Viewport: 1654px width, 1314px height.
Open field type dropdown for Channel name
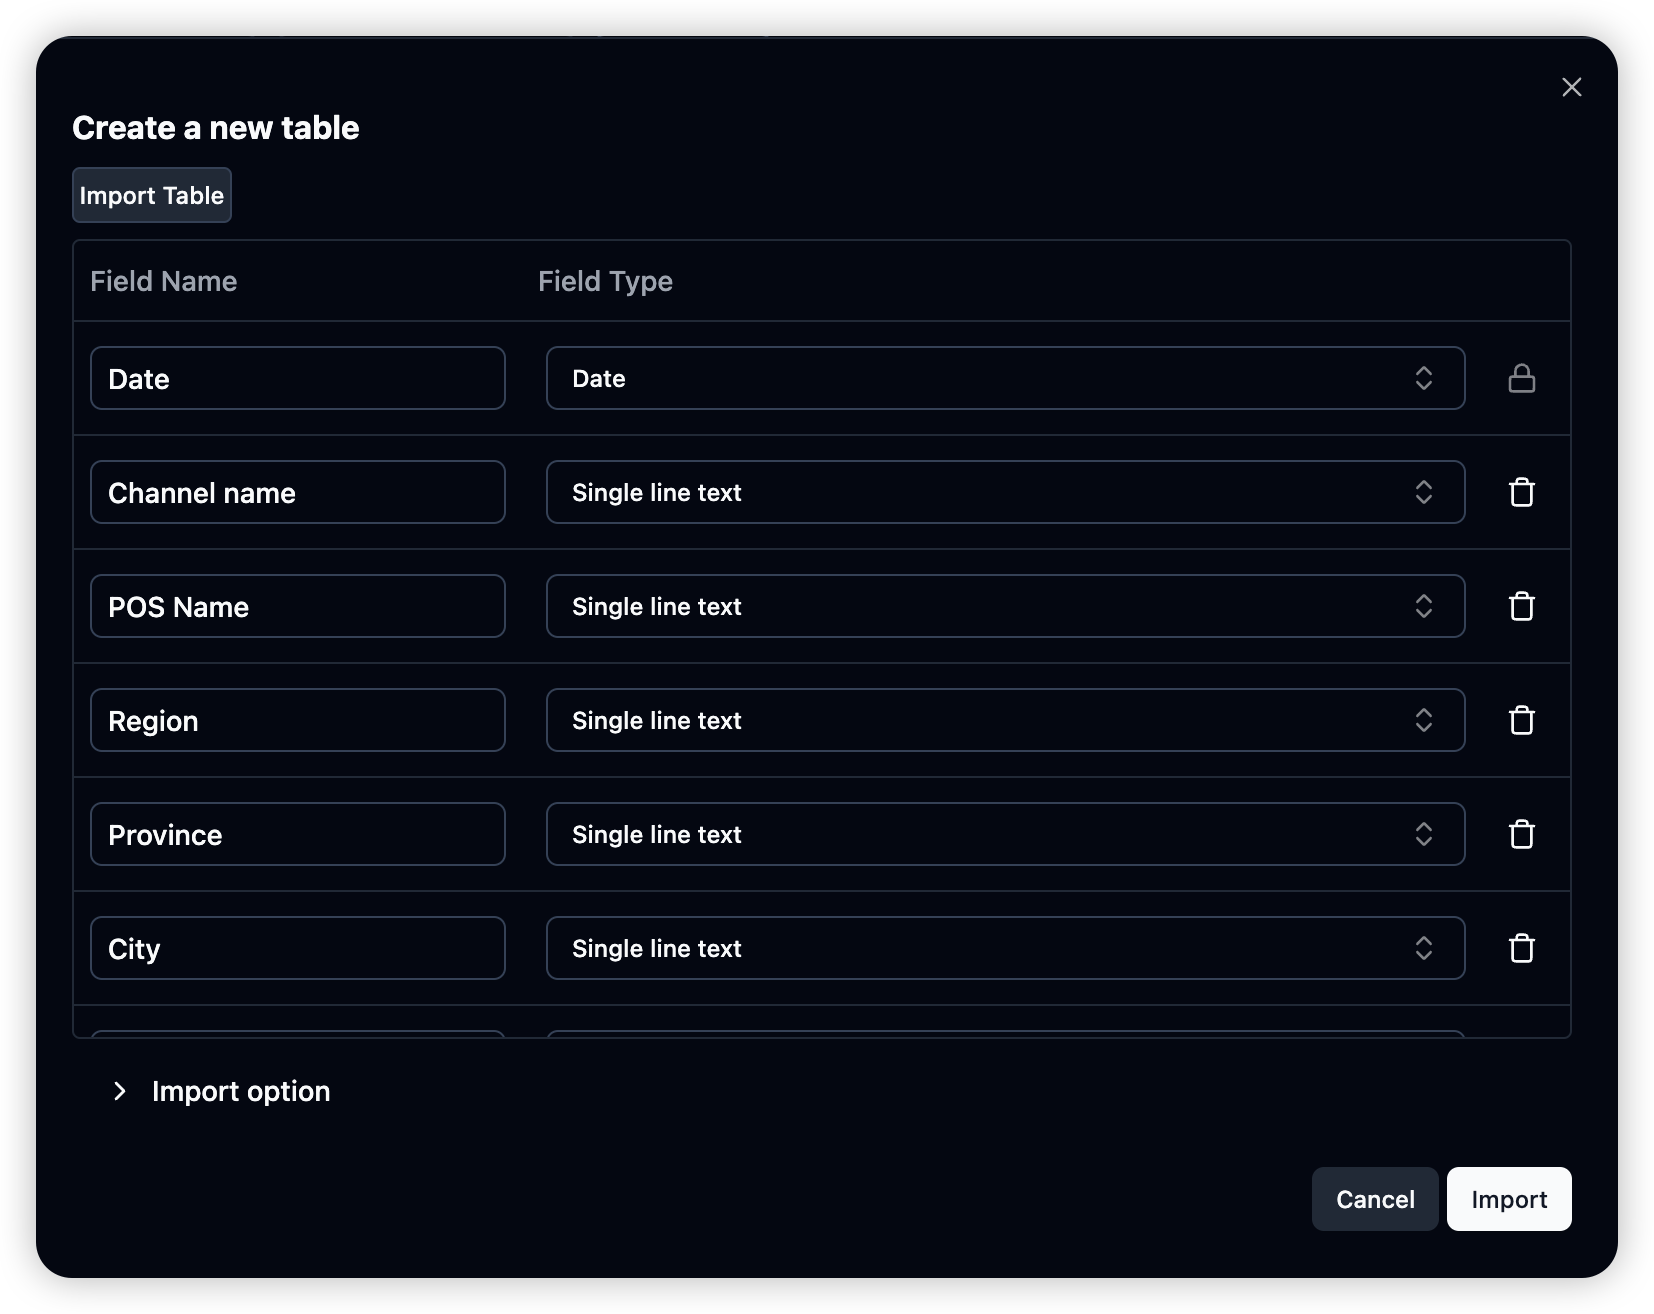coord(1005,492)
